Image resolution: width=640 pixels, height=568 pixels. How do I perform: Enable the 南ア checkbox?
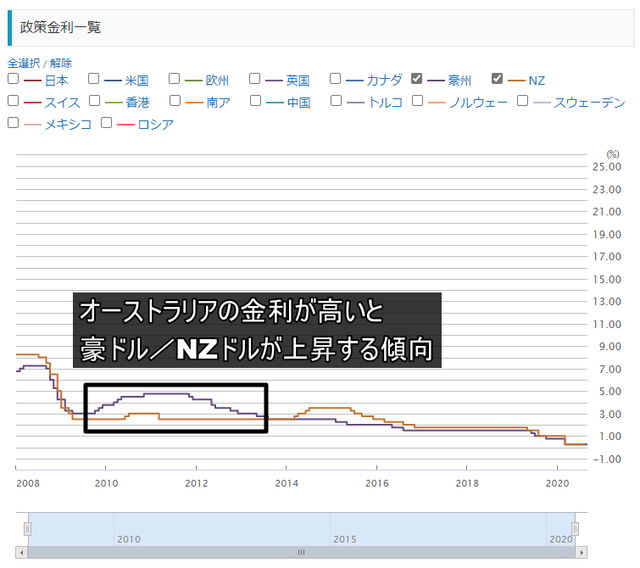(175, 100)
